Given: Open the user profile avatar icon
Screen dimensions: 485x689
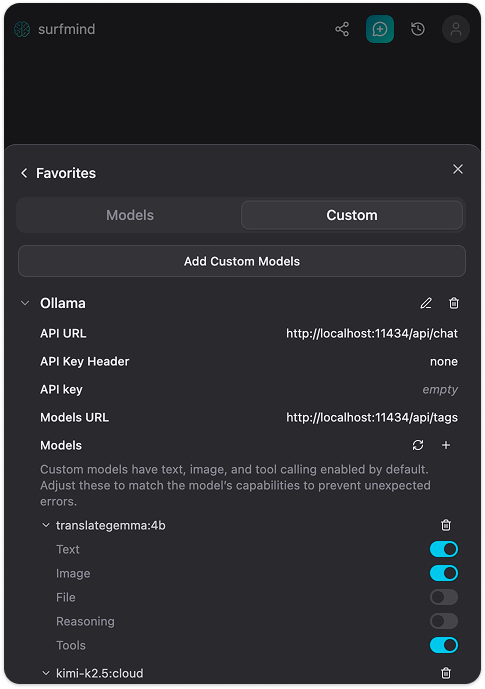Looking at the screenshot, I should click(x=456, y=29).
